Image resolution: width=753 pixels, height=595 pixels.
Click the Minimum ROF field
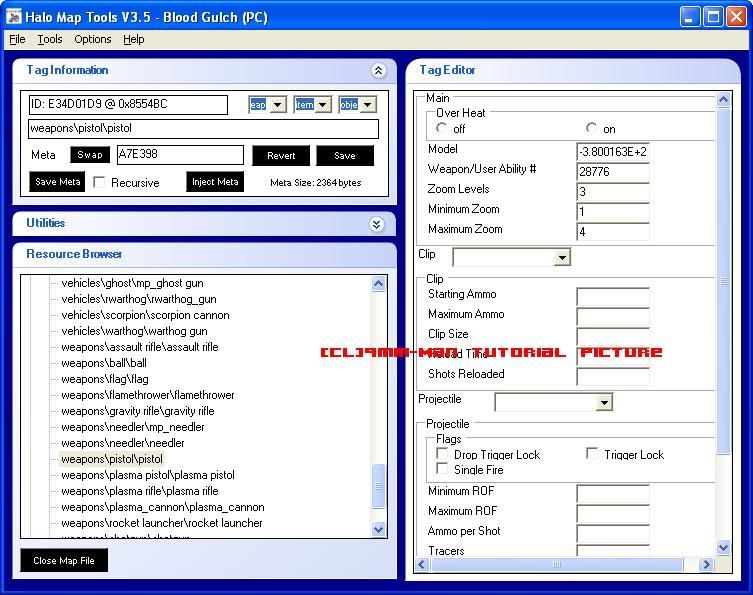613,494
